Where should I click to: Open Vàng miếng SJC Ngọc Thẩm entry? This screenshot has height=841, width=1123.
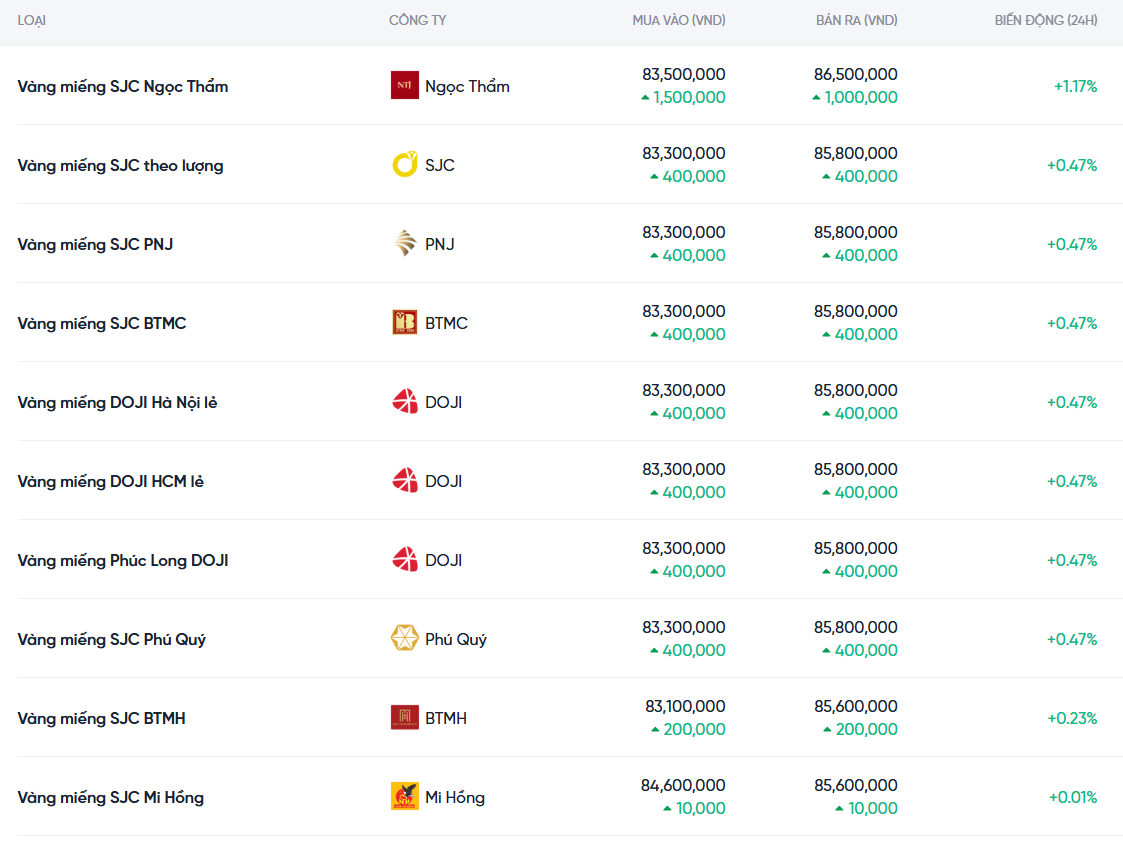122,87
